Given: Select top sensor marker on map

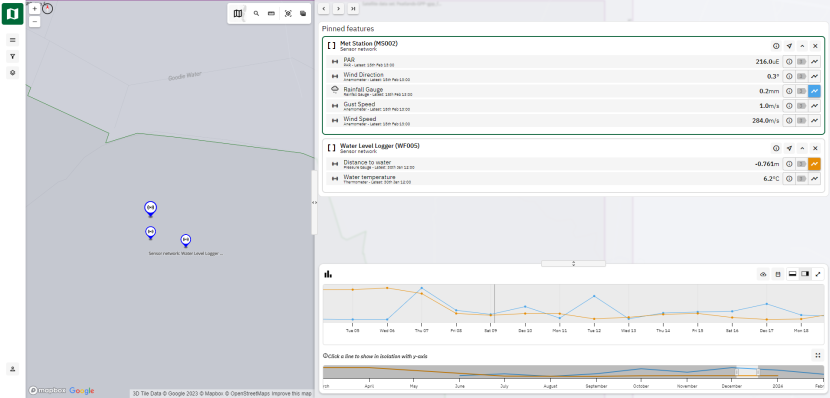Looking at the screenshot, I should point(150,209).
